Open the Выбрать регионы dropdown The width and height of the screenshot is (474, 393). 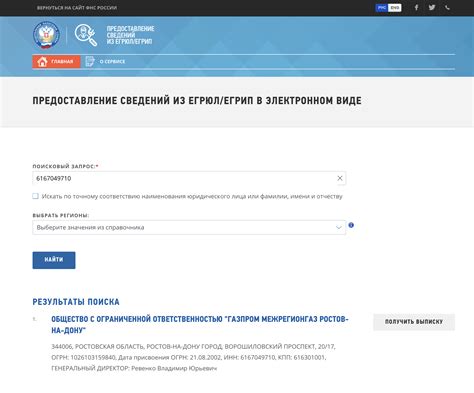point(189,227)
